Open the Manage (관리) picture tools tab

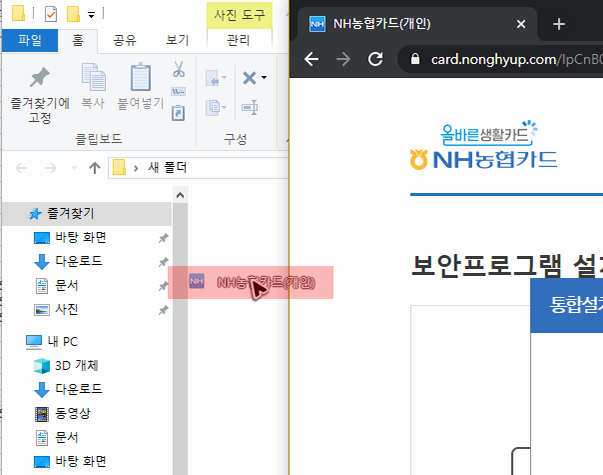[238, 40]
